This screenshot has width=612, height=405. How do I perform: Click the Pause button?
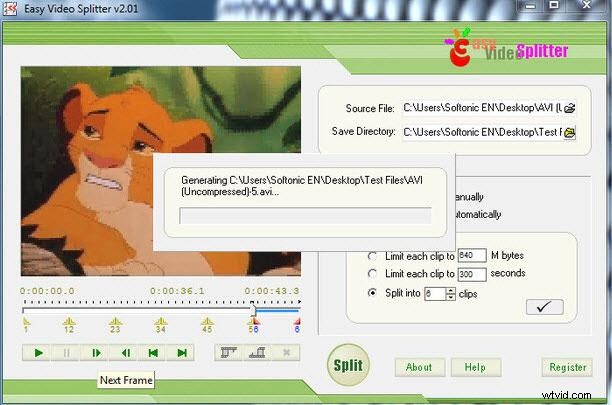click(x=66, y=353)
